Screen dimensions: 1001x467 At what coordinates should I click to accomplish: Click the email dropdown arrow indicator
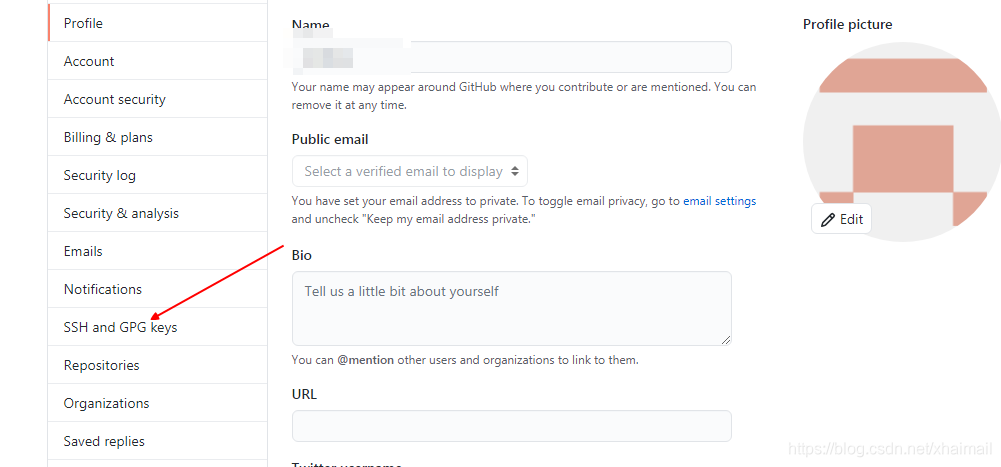coord(514,171)
